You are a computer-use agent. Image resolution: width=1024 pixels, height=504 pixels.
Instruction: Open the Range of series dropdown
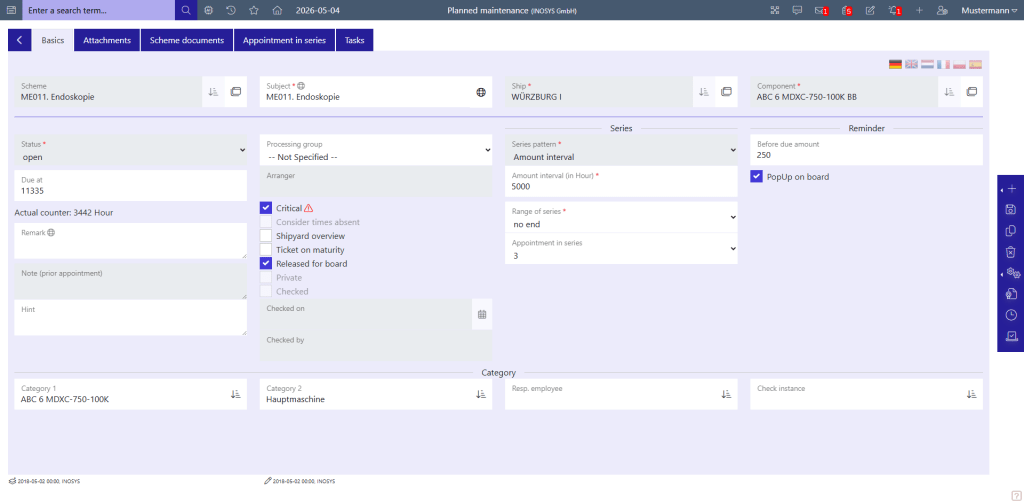[621, 217]
